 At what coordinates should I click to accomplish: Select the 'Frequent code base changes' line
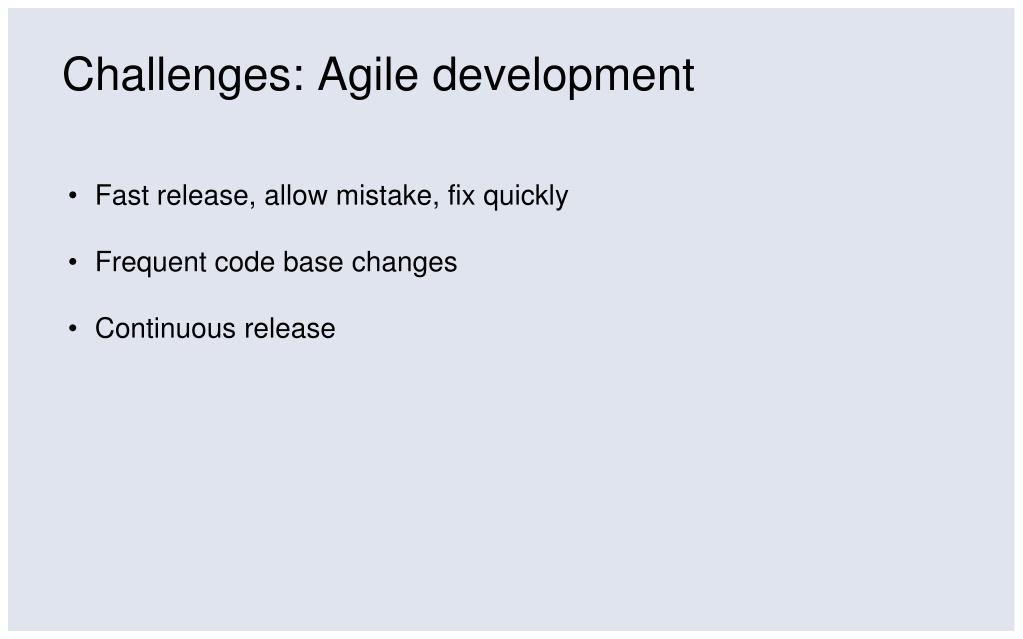point(276,262)
